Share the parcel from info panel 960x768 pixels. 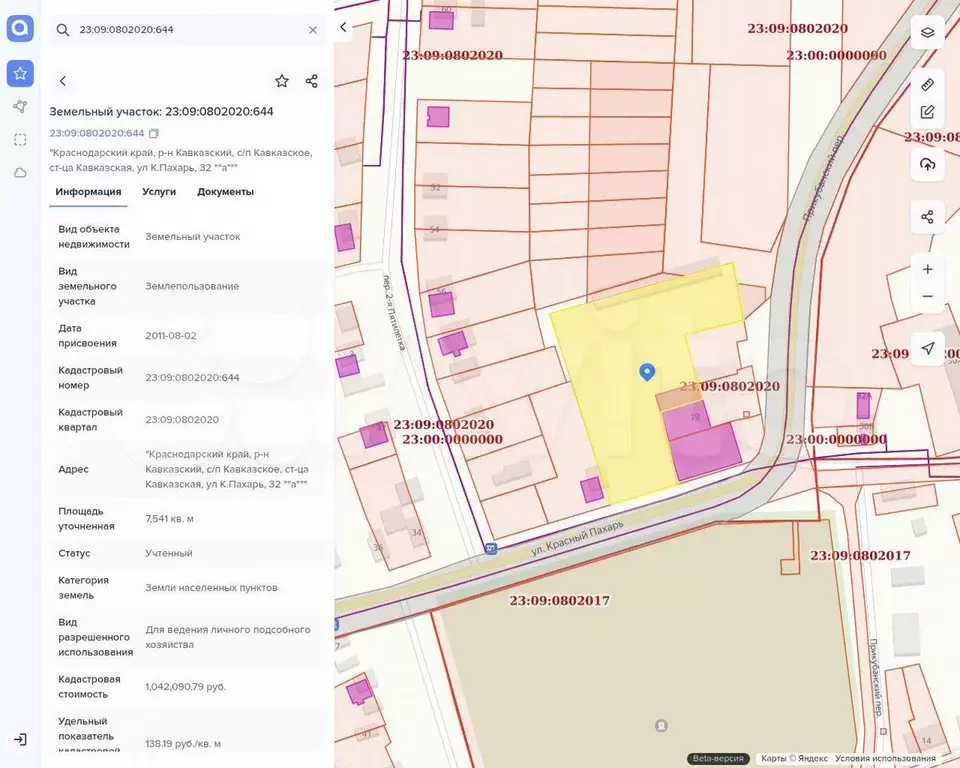click(x=312, y=81)
